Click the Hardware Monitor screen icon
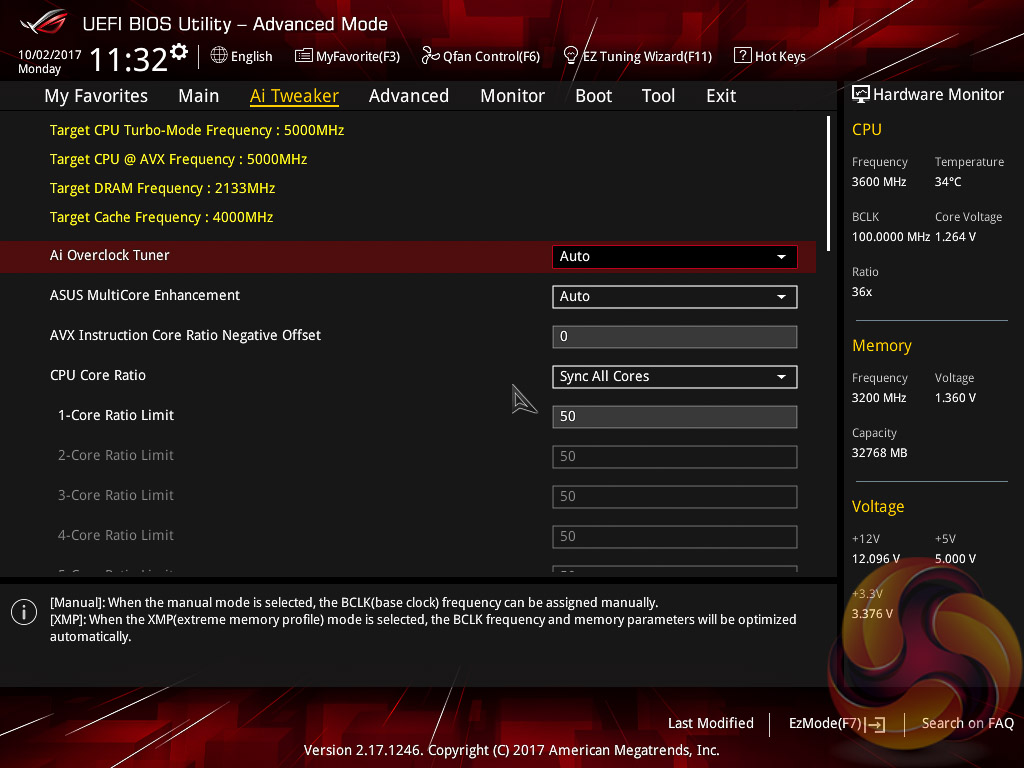 (x=861, y=94)
